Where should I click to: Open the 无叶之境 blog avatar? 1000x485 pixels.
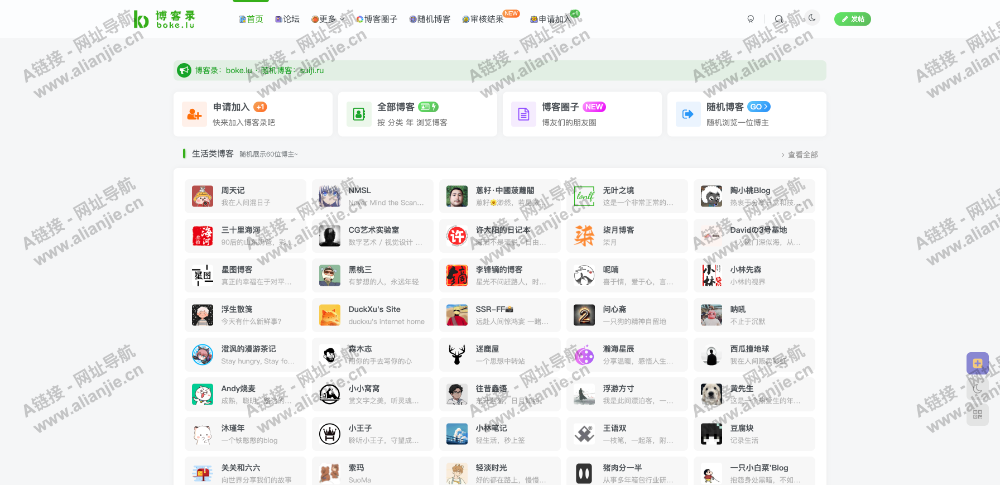click(x=584, y=196)
